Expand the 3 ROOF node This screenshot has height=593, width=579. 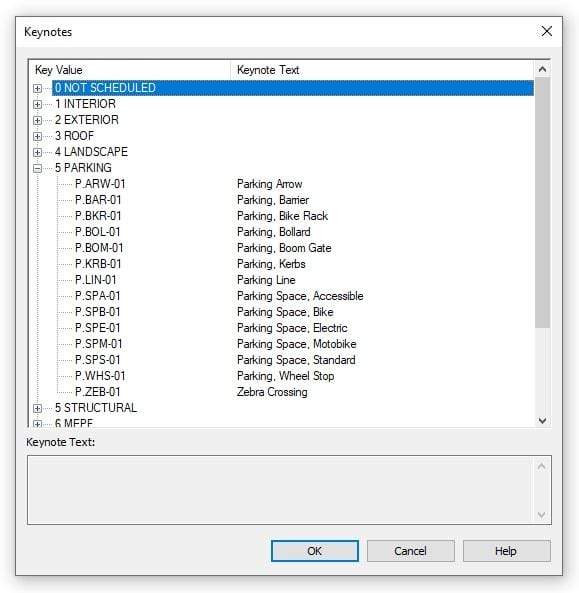(37, 136)
